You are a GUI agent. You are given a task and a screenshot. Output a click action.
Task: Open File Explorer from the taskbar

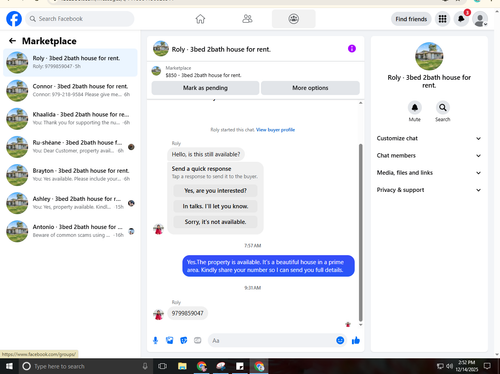coord(182,366)
